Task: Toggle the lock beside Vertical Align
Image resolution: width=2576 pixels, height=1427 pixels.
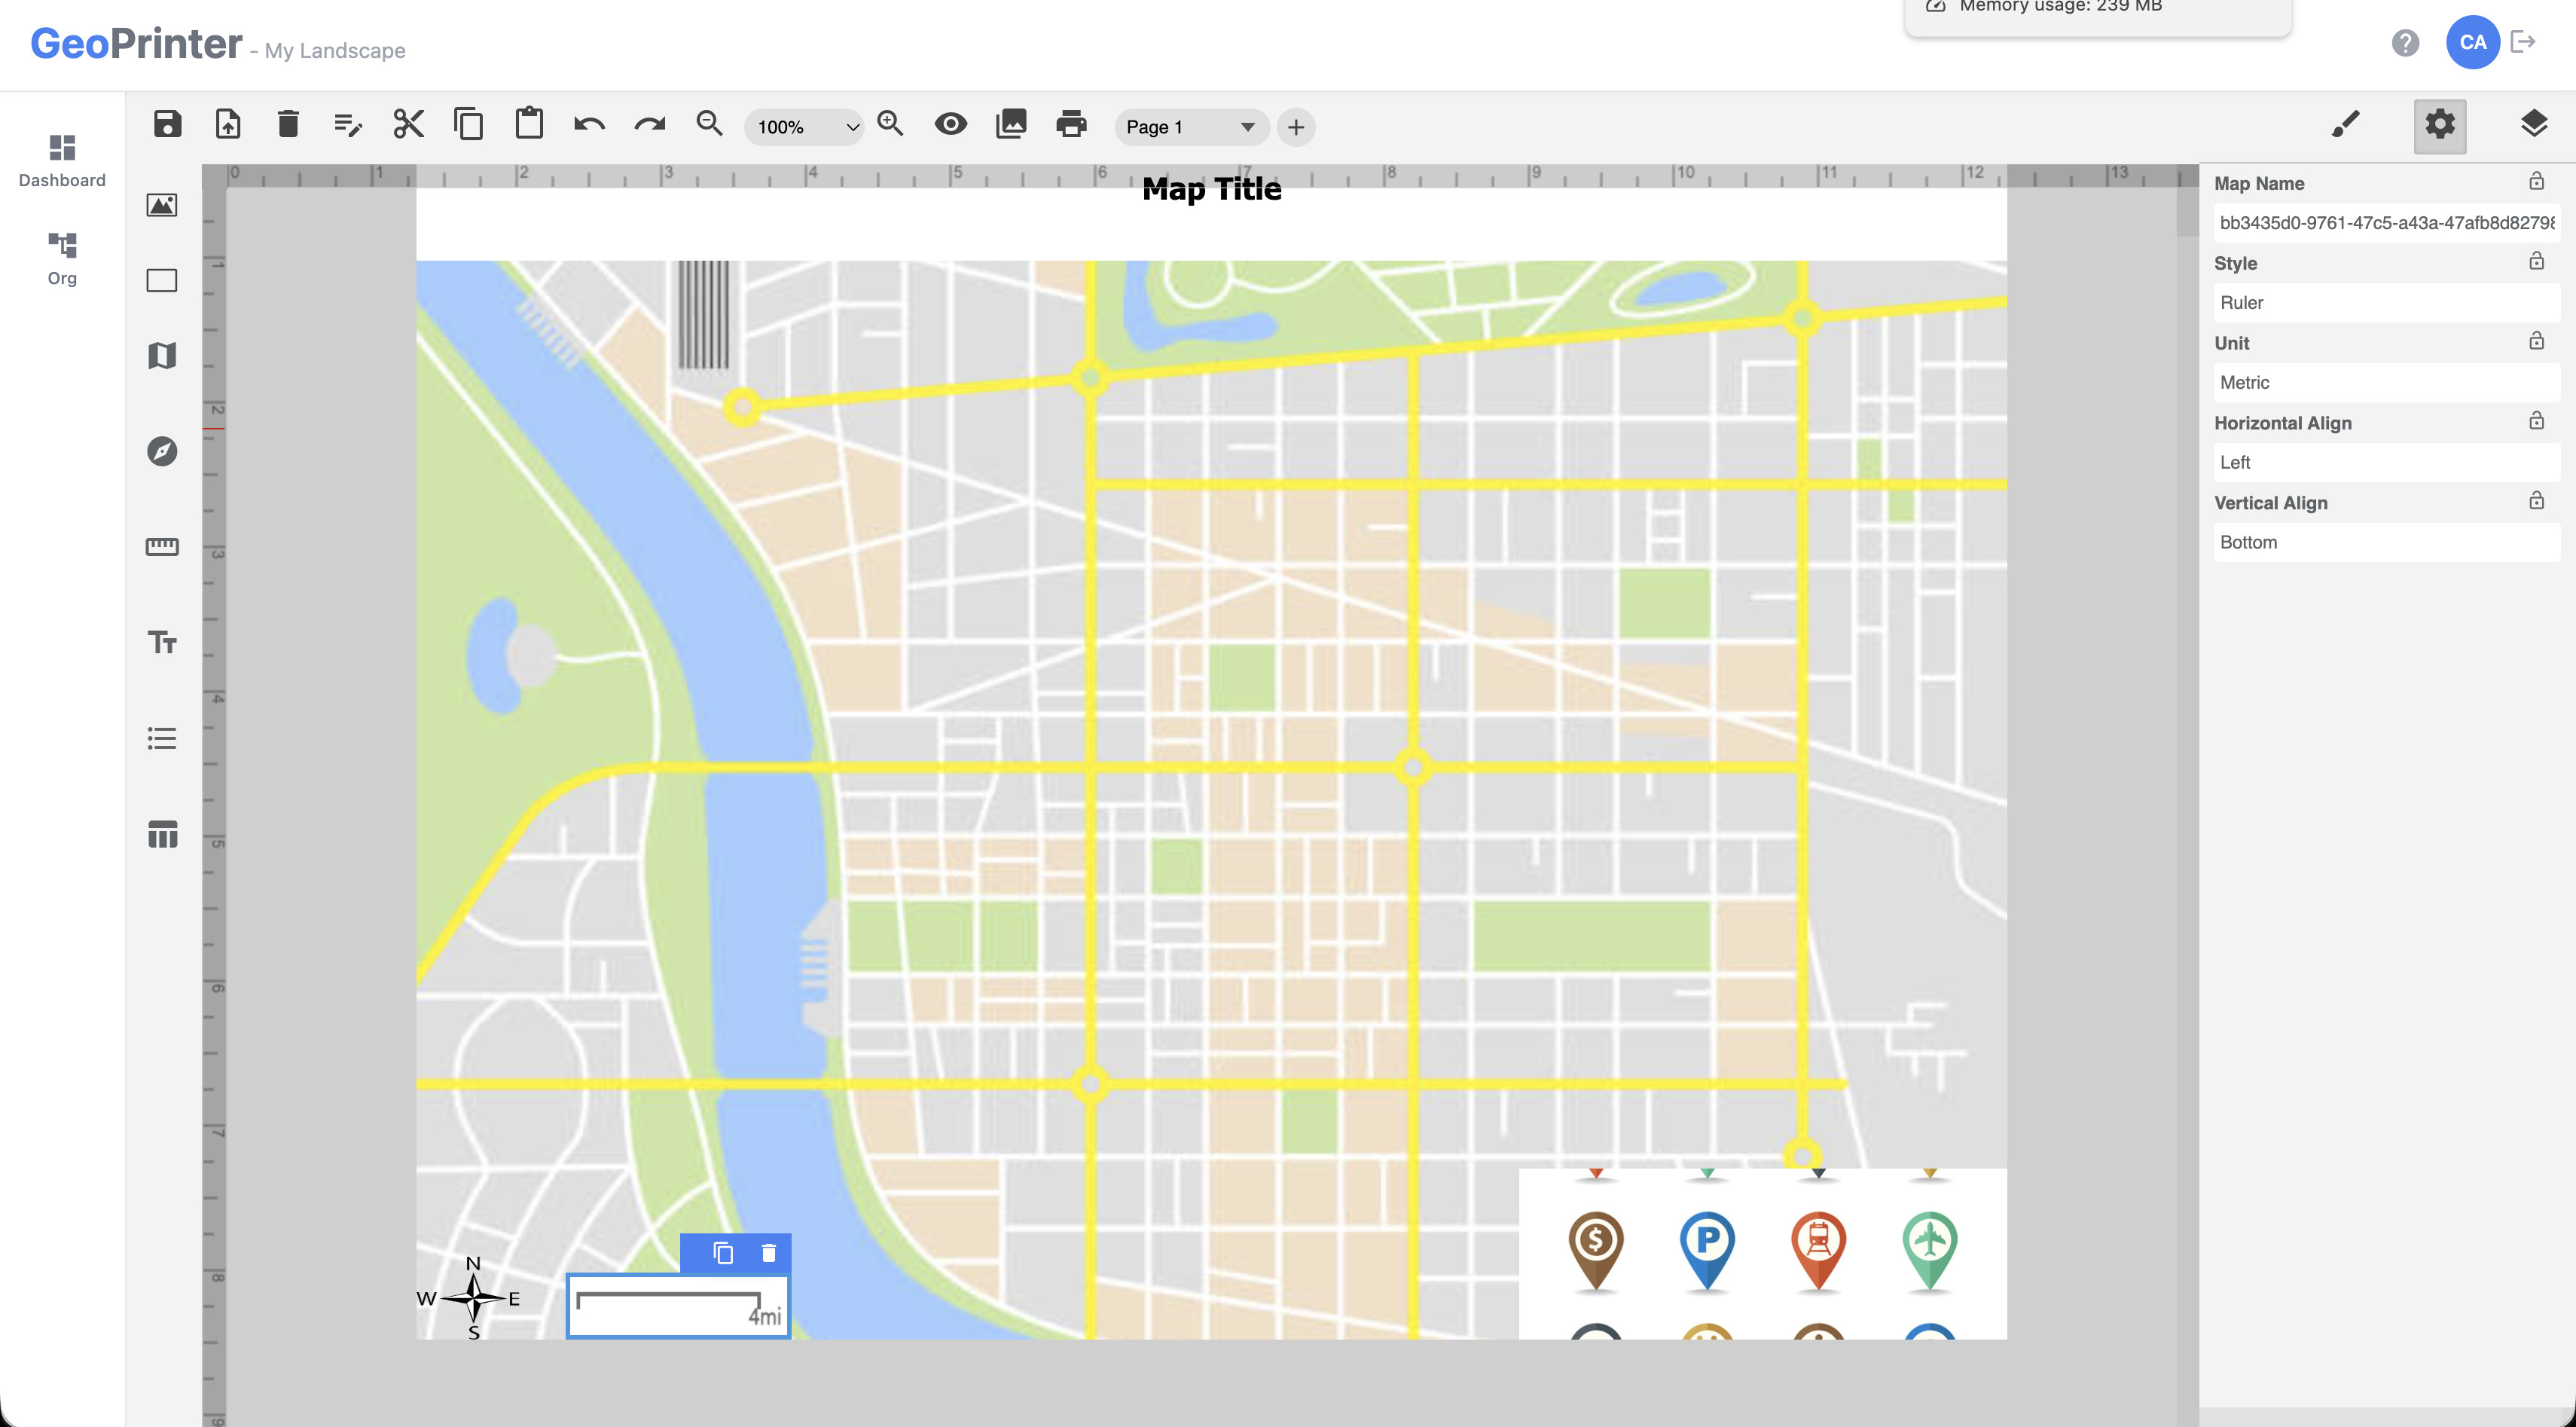Action: tap(2536, 501)
